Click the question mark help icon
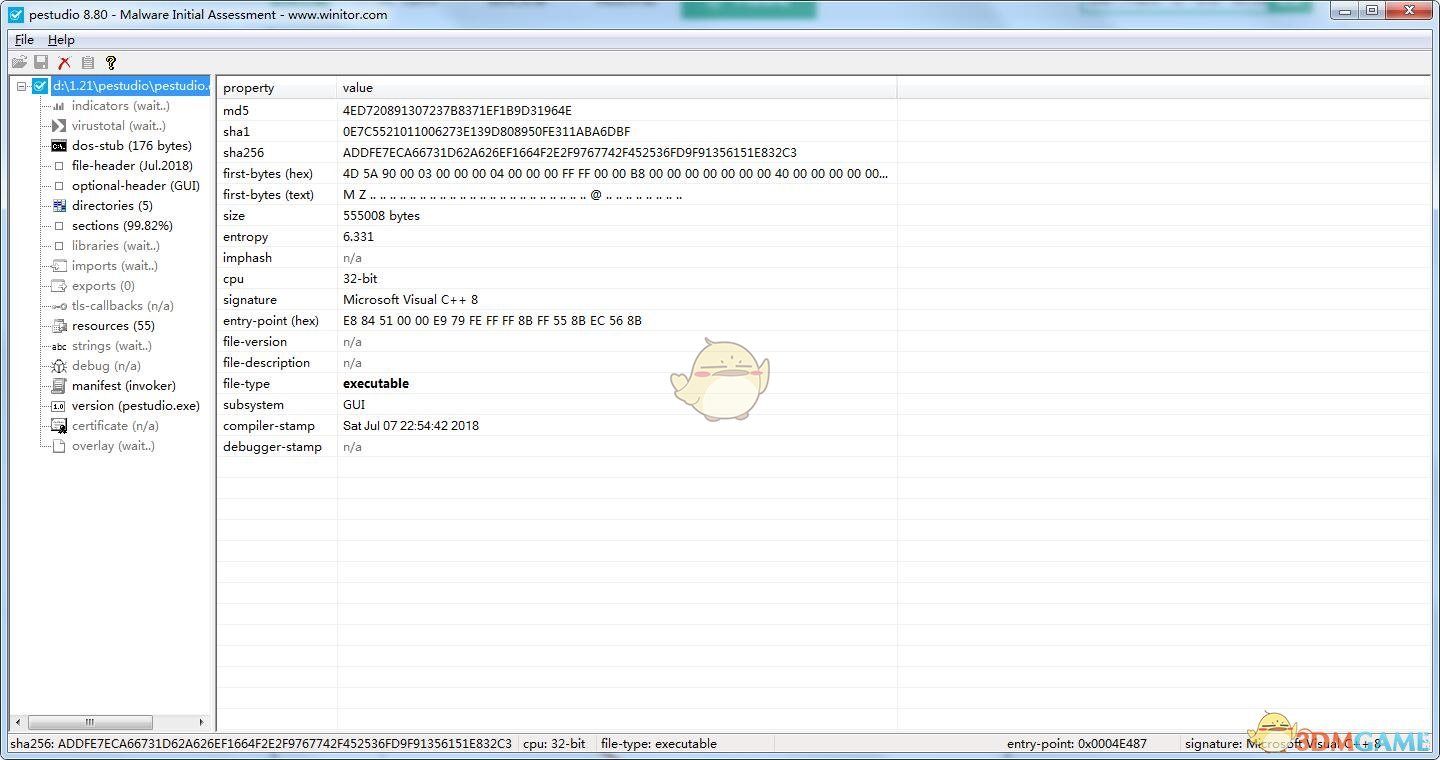This screenshot has width=1440, height=760. [111, 62]
